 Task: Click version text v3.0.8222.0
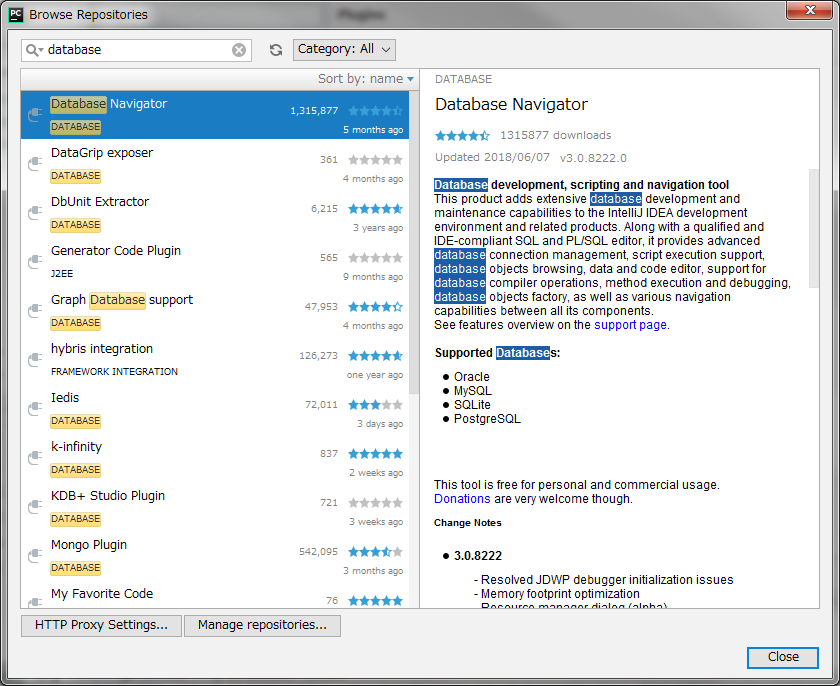pos(593,158)
